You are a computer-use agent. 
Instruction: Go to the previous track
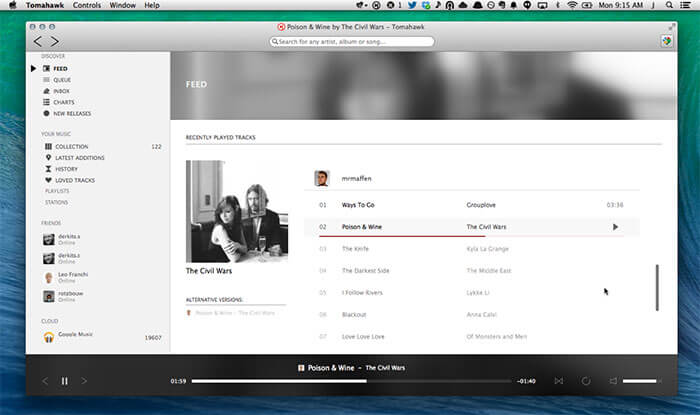[x=45, y=381]
